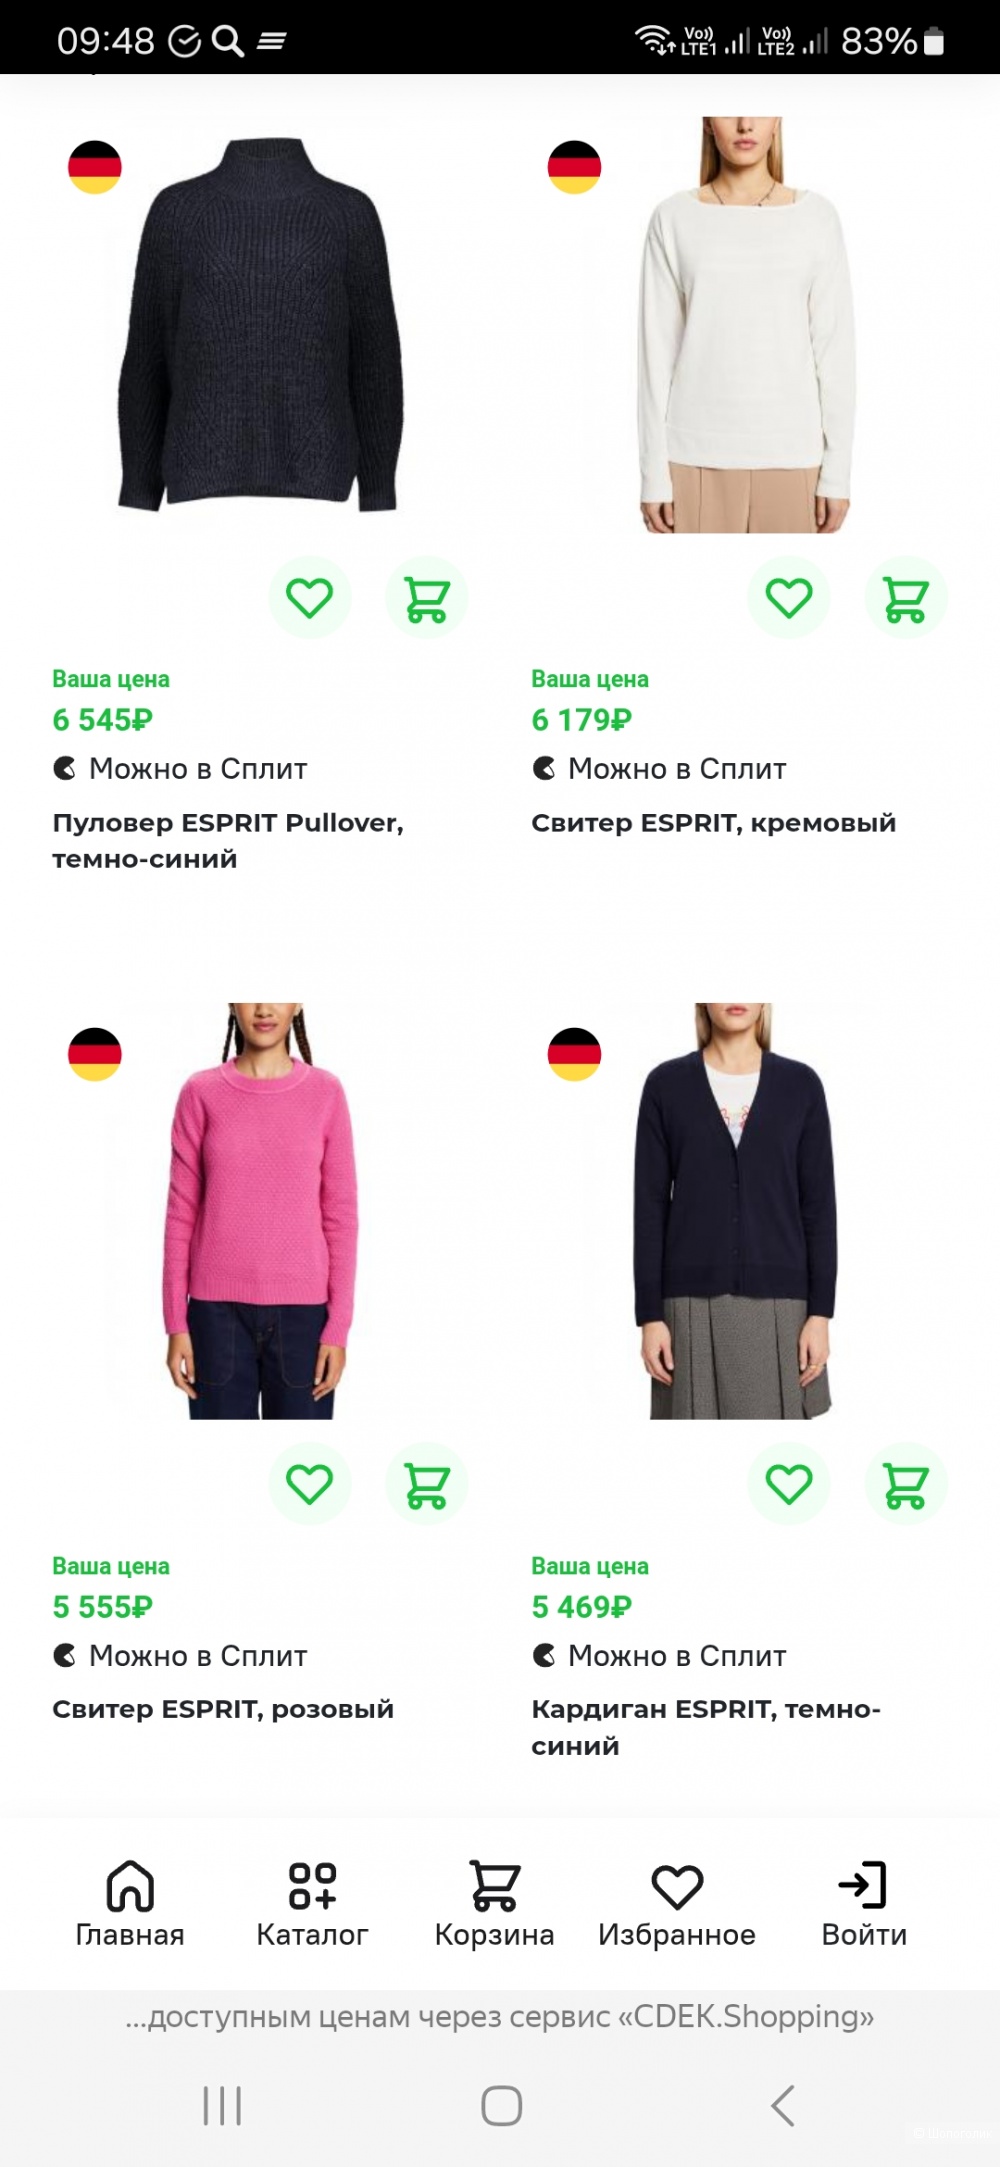Add cream ESPRIT sweater to cart

(906, 598)
